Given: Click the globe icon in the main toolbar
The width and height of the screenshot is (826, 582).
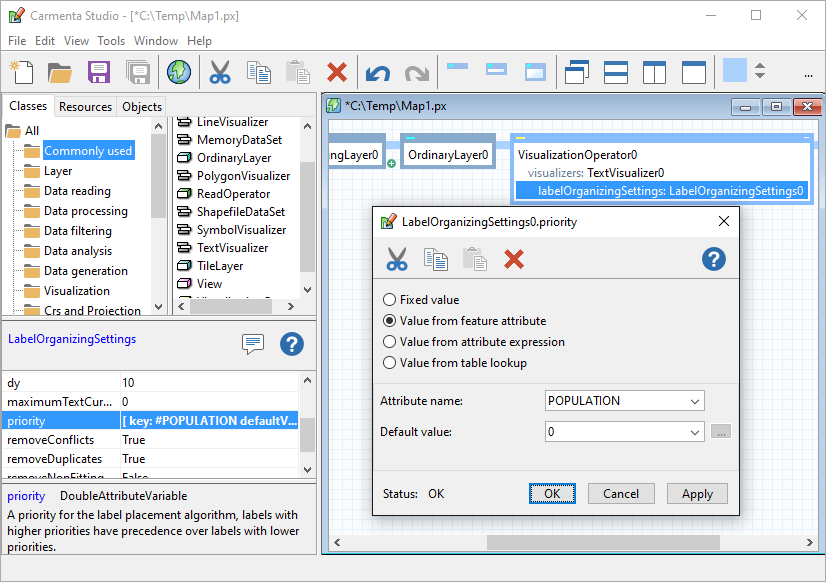Looking at the screenshot, I should [179, 72].
